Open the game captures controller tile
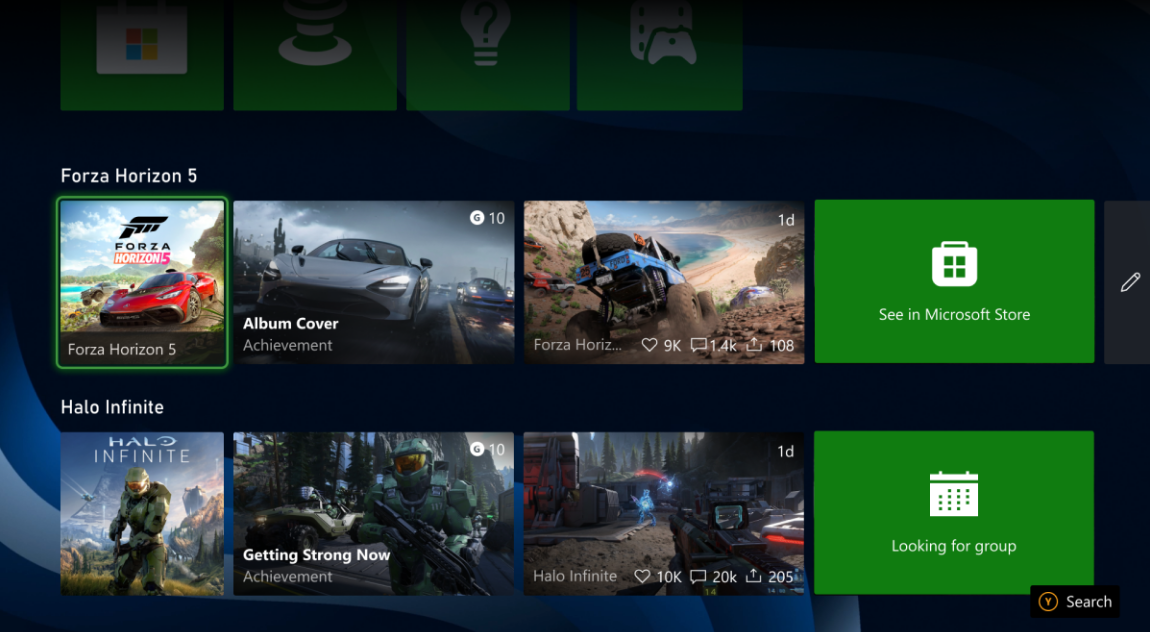1150x632 pixels. click(660, 55)
